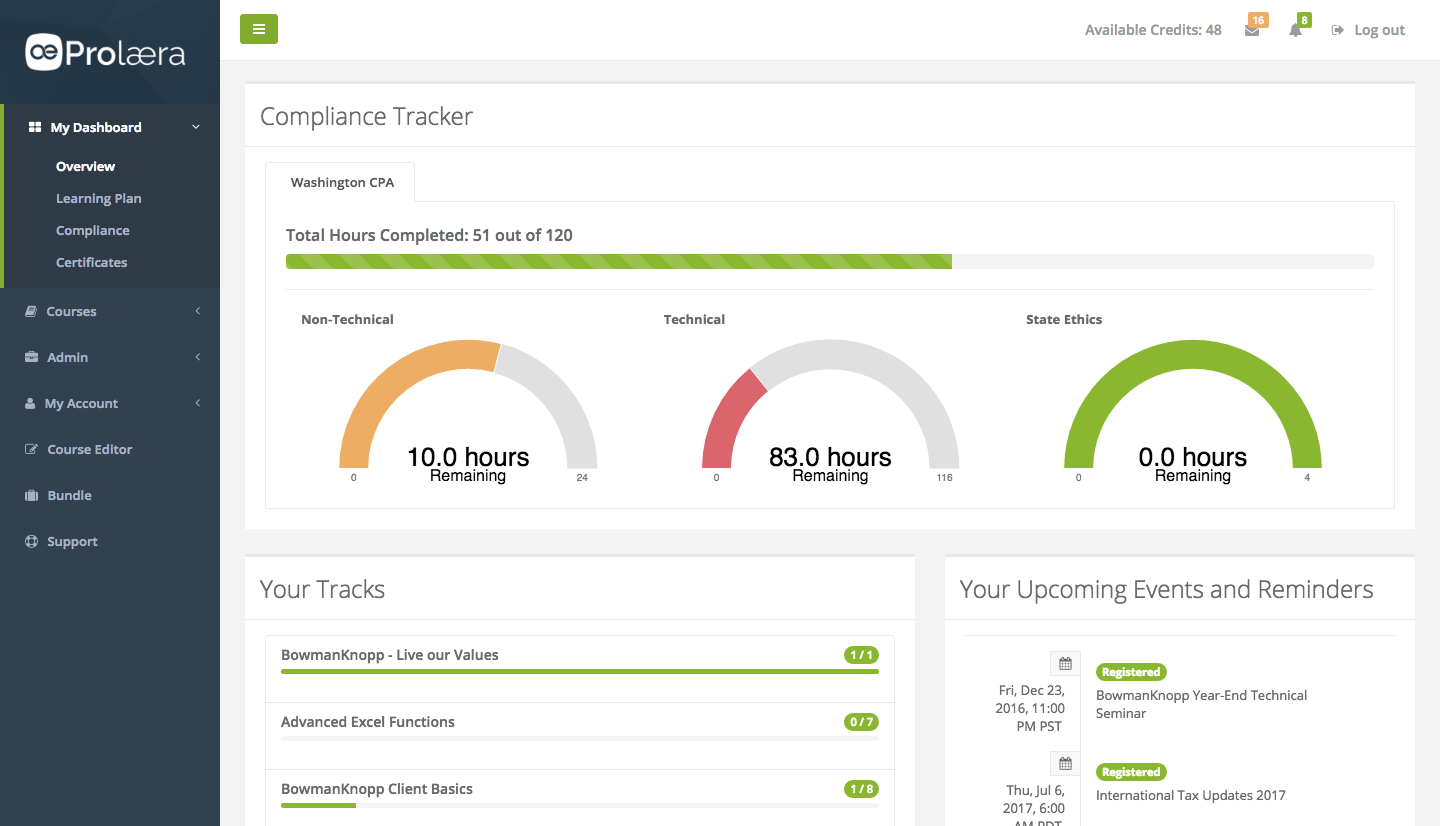Open the messages envelope icon
This screenshot has width=1440, height=826.
pos(1254,30)
